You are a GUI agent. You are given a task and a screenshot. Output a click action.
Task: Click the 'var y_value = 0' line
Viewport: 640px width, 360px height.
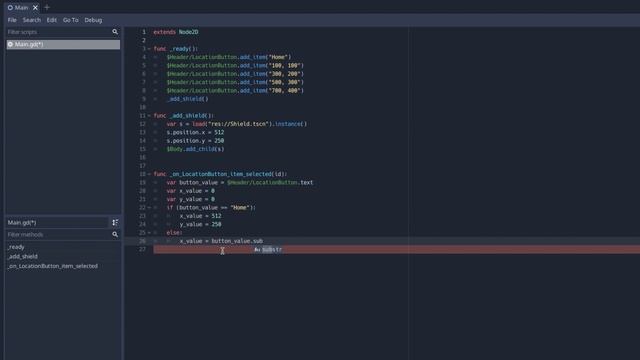[191, 199]
